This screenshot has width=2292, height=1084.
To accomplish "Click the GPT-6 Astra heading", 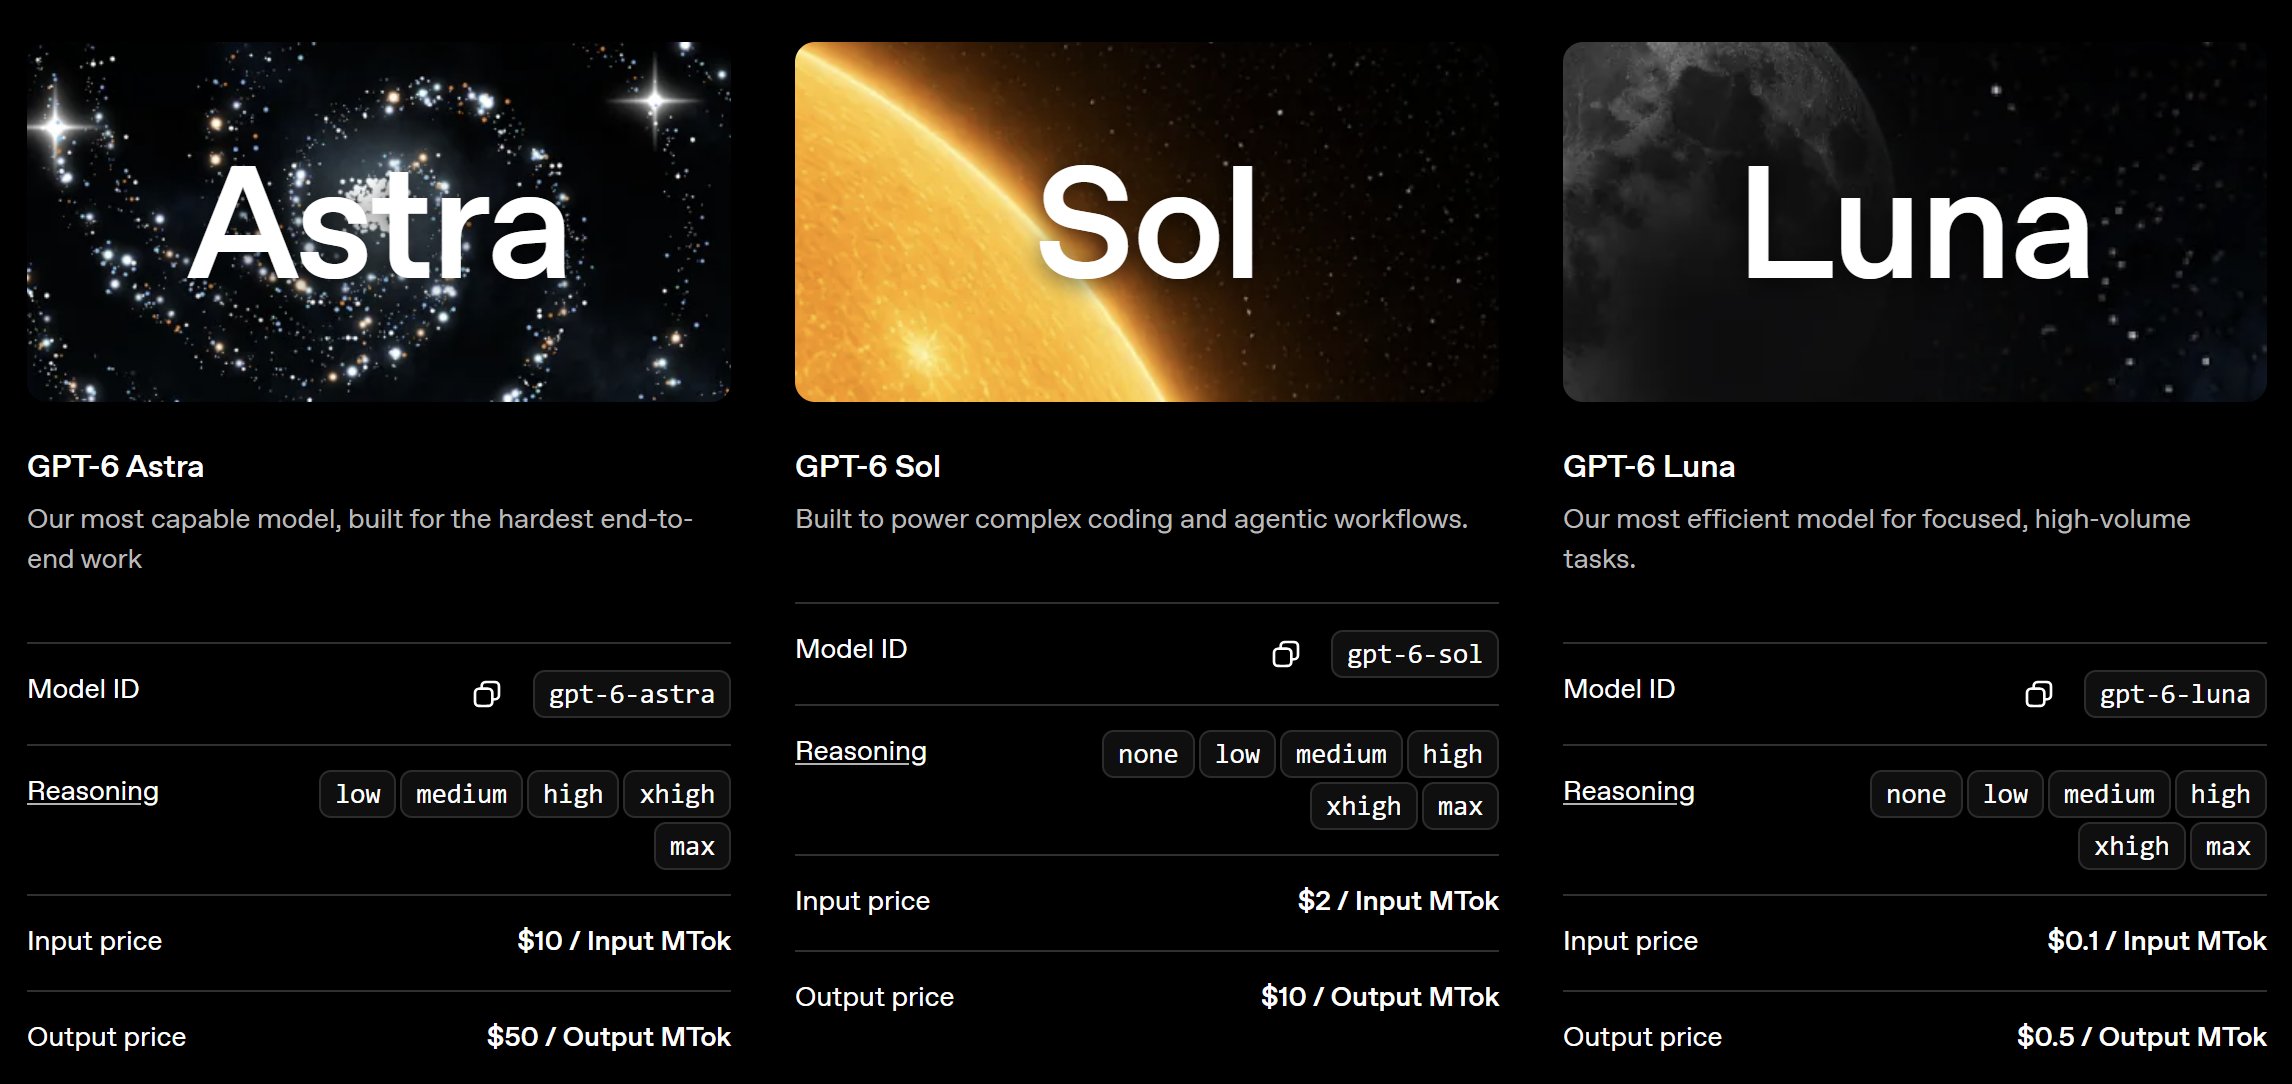I will [115, 466].
